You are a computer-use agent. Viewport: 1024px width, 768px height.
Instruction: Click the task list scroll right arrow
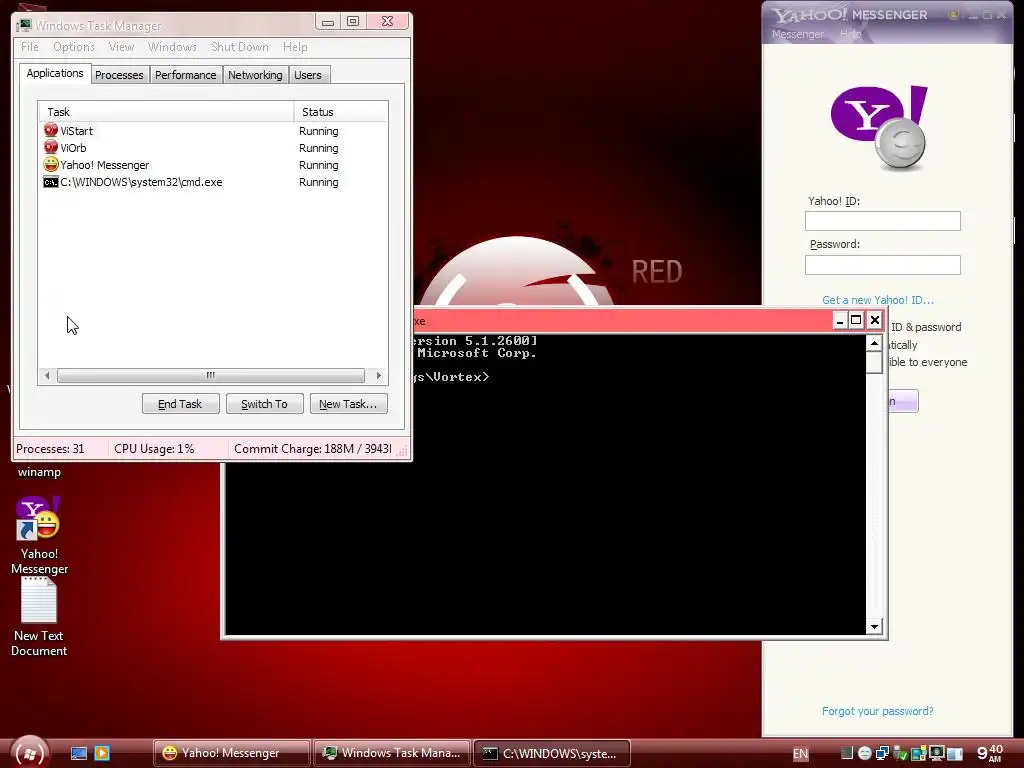[379, 376]
